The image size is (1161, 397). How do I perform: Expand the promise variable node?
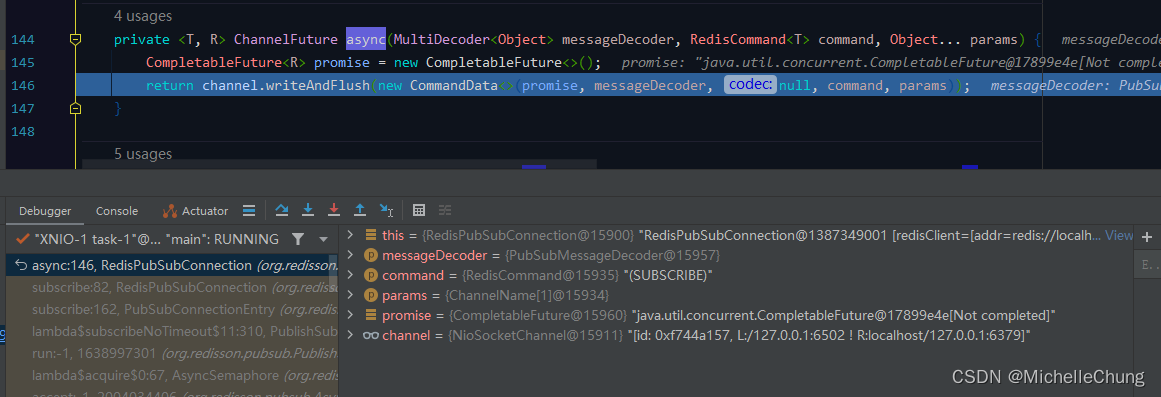351,316
